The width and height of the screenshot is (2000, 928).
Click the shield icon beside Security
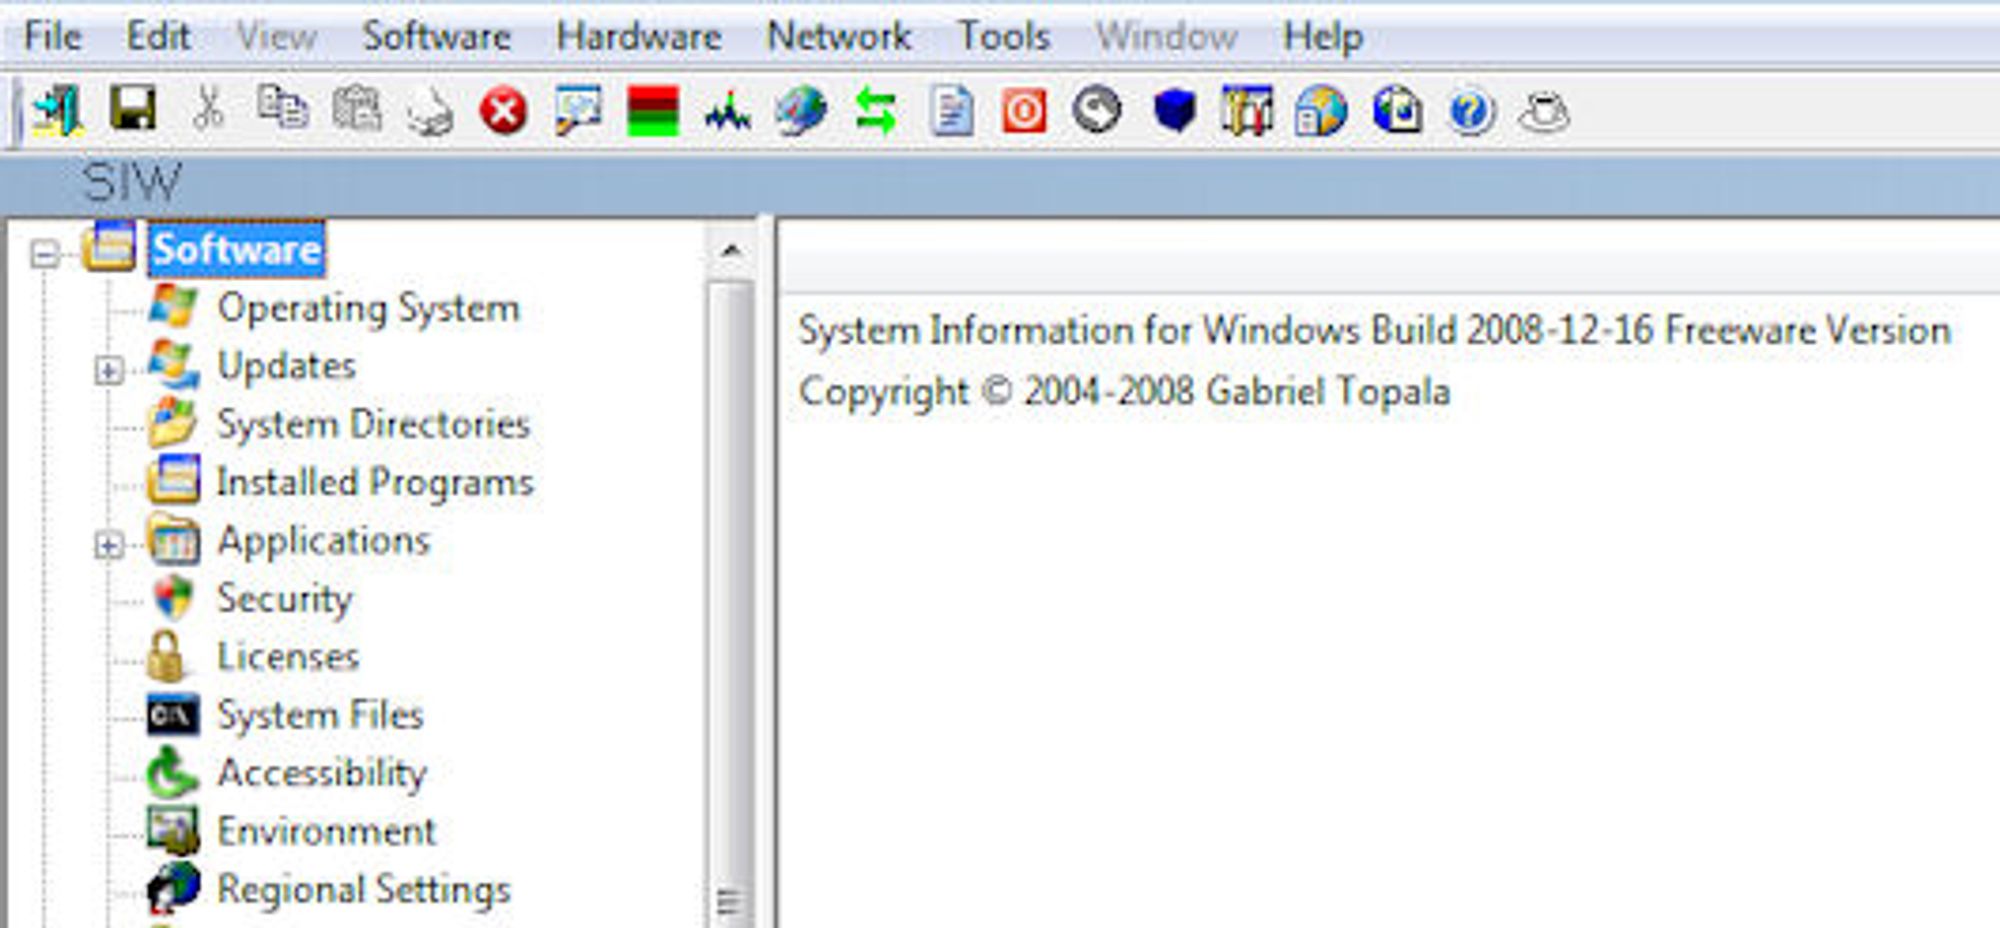[x=174, y=597]
